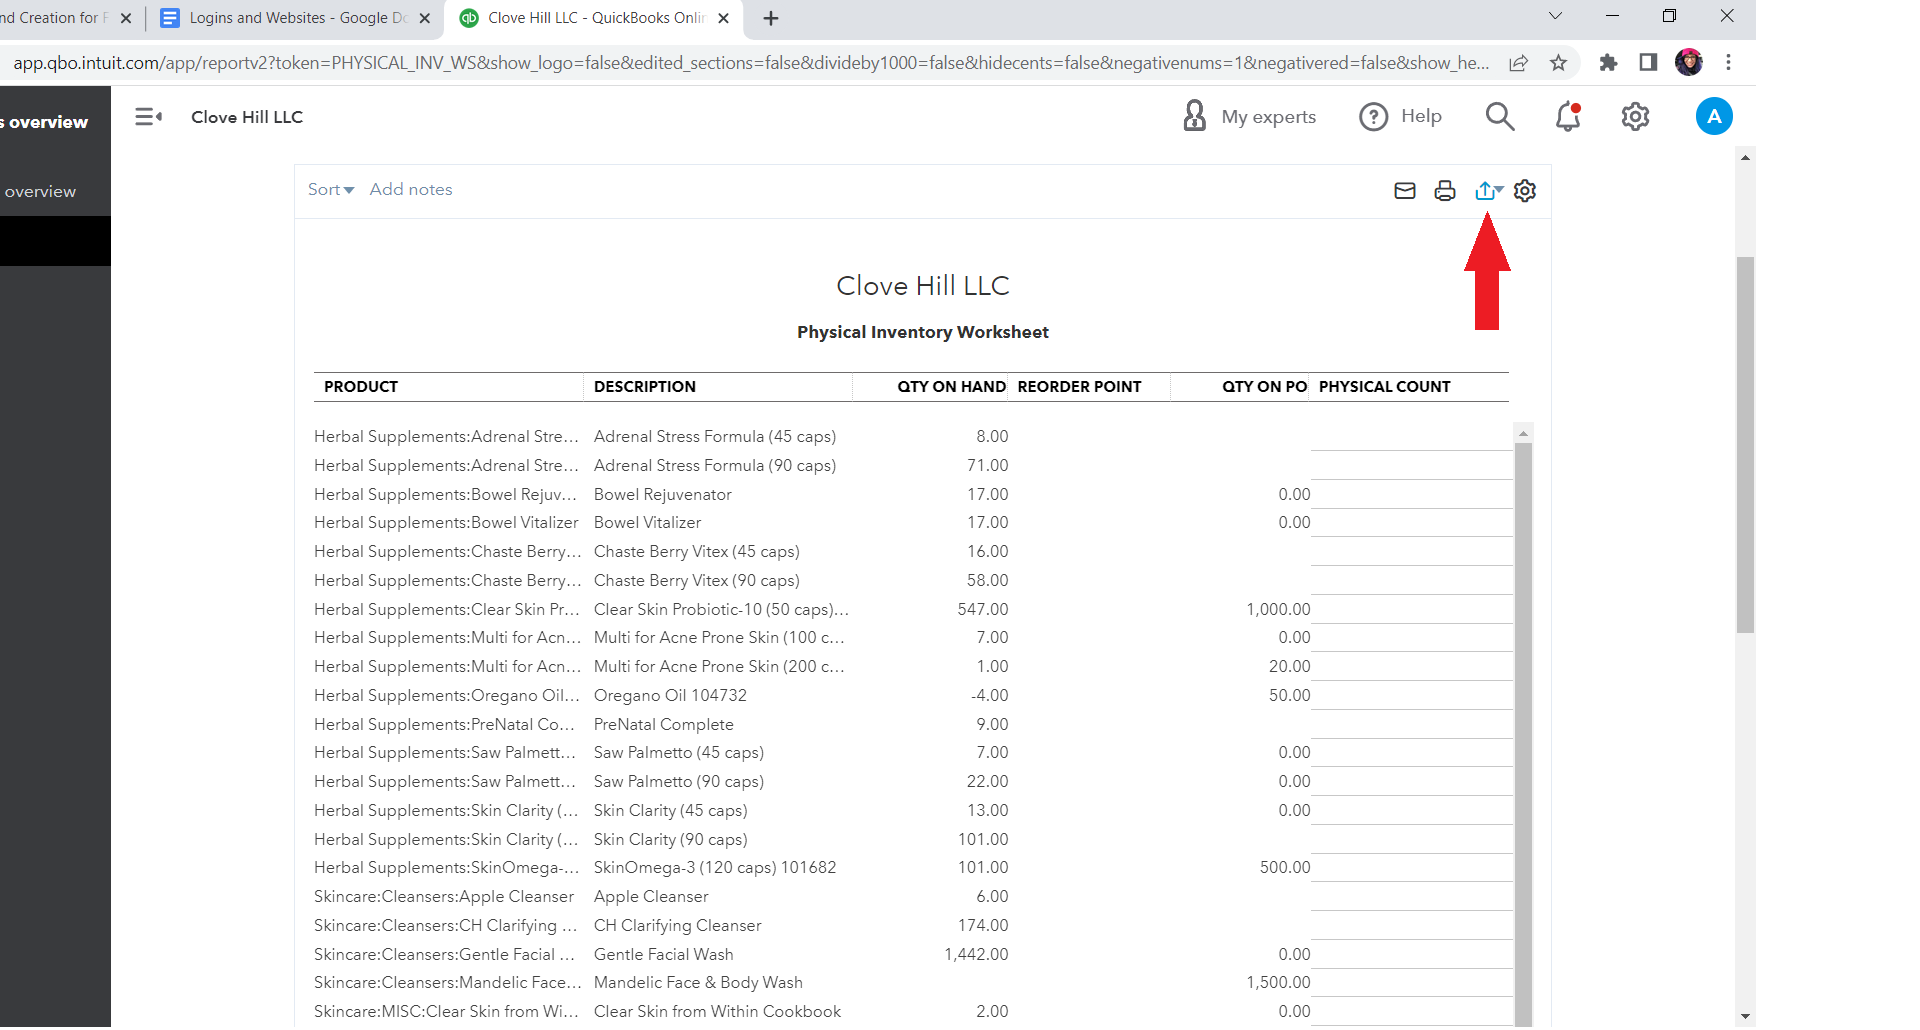Click page scrollbar up arrow
This screenshot has height=1030, width=1920.
[x=1745, y=157]
